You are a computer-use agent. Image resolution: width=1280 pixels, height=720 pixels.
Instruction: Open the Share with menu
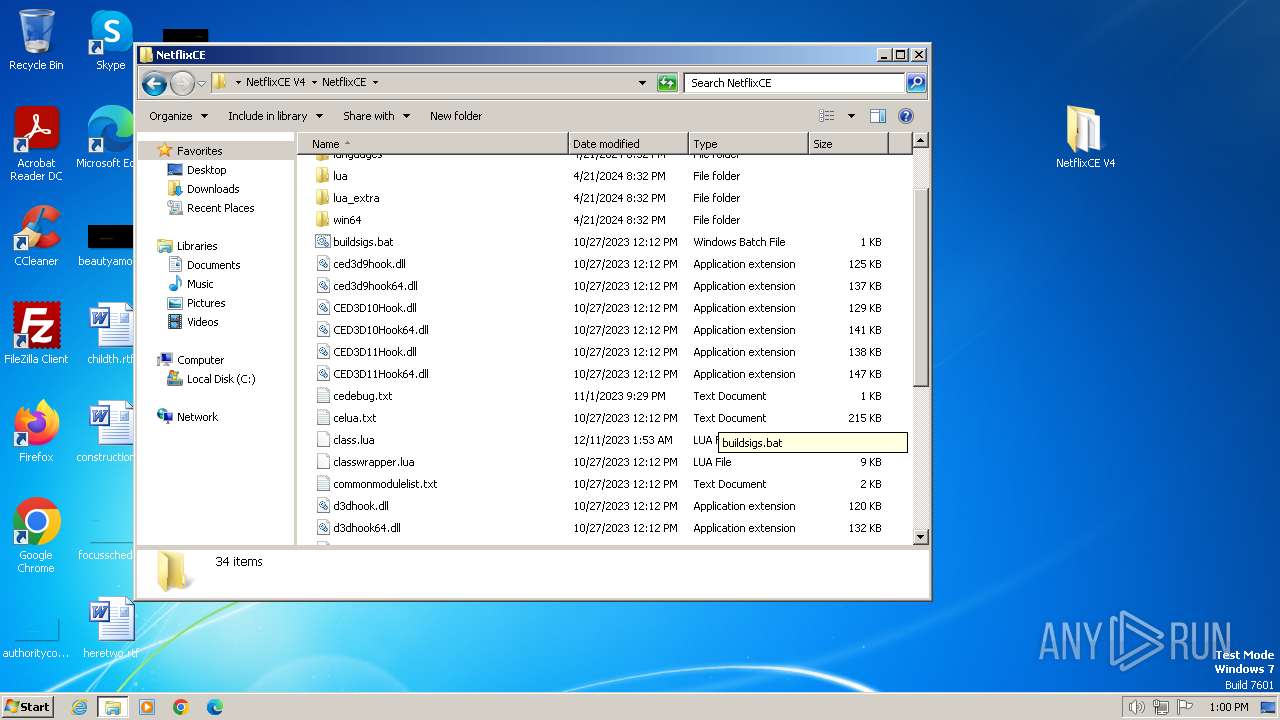pos(376,116)
